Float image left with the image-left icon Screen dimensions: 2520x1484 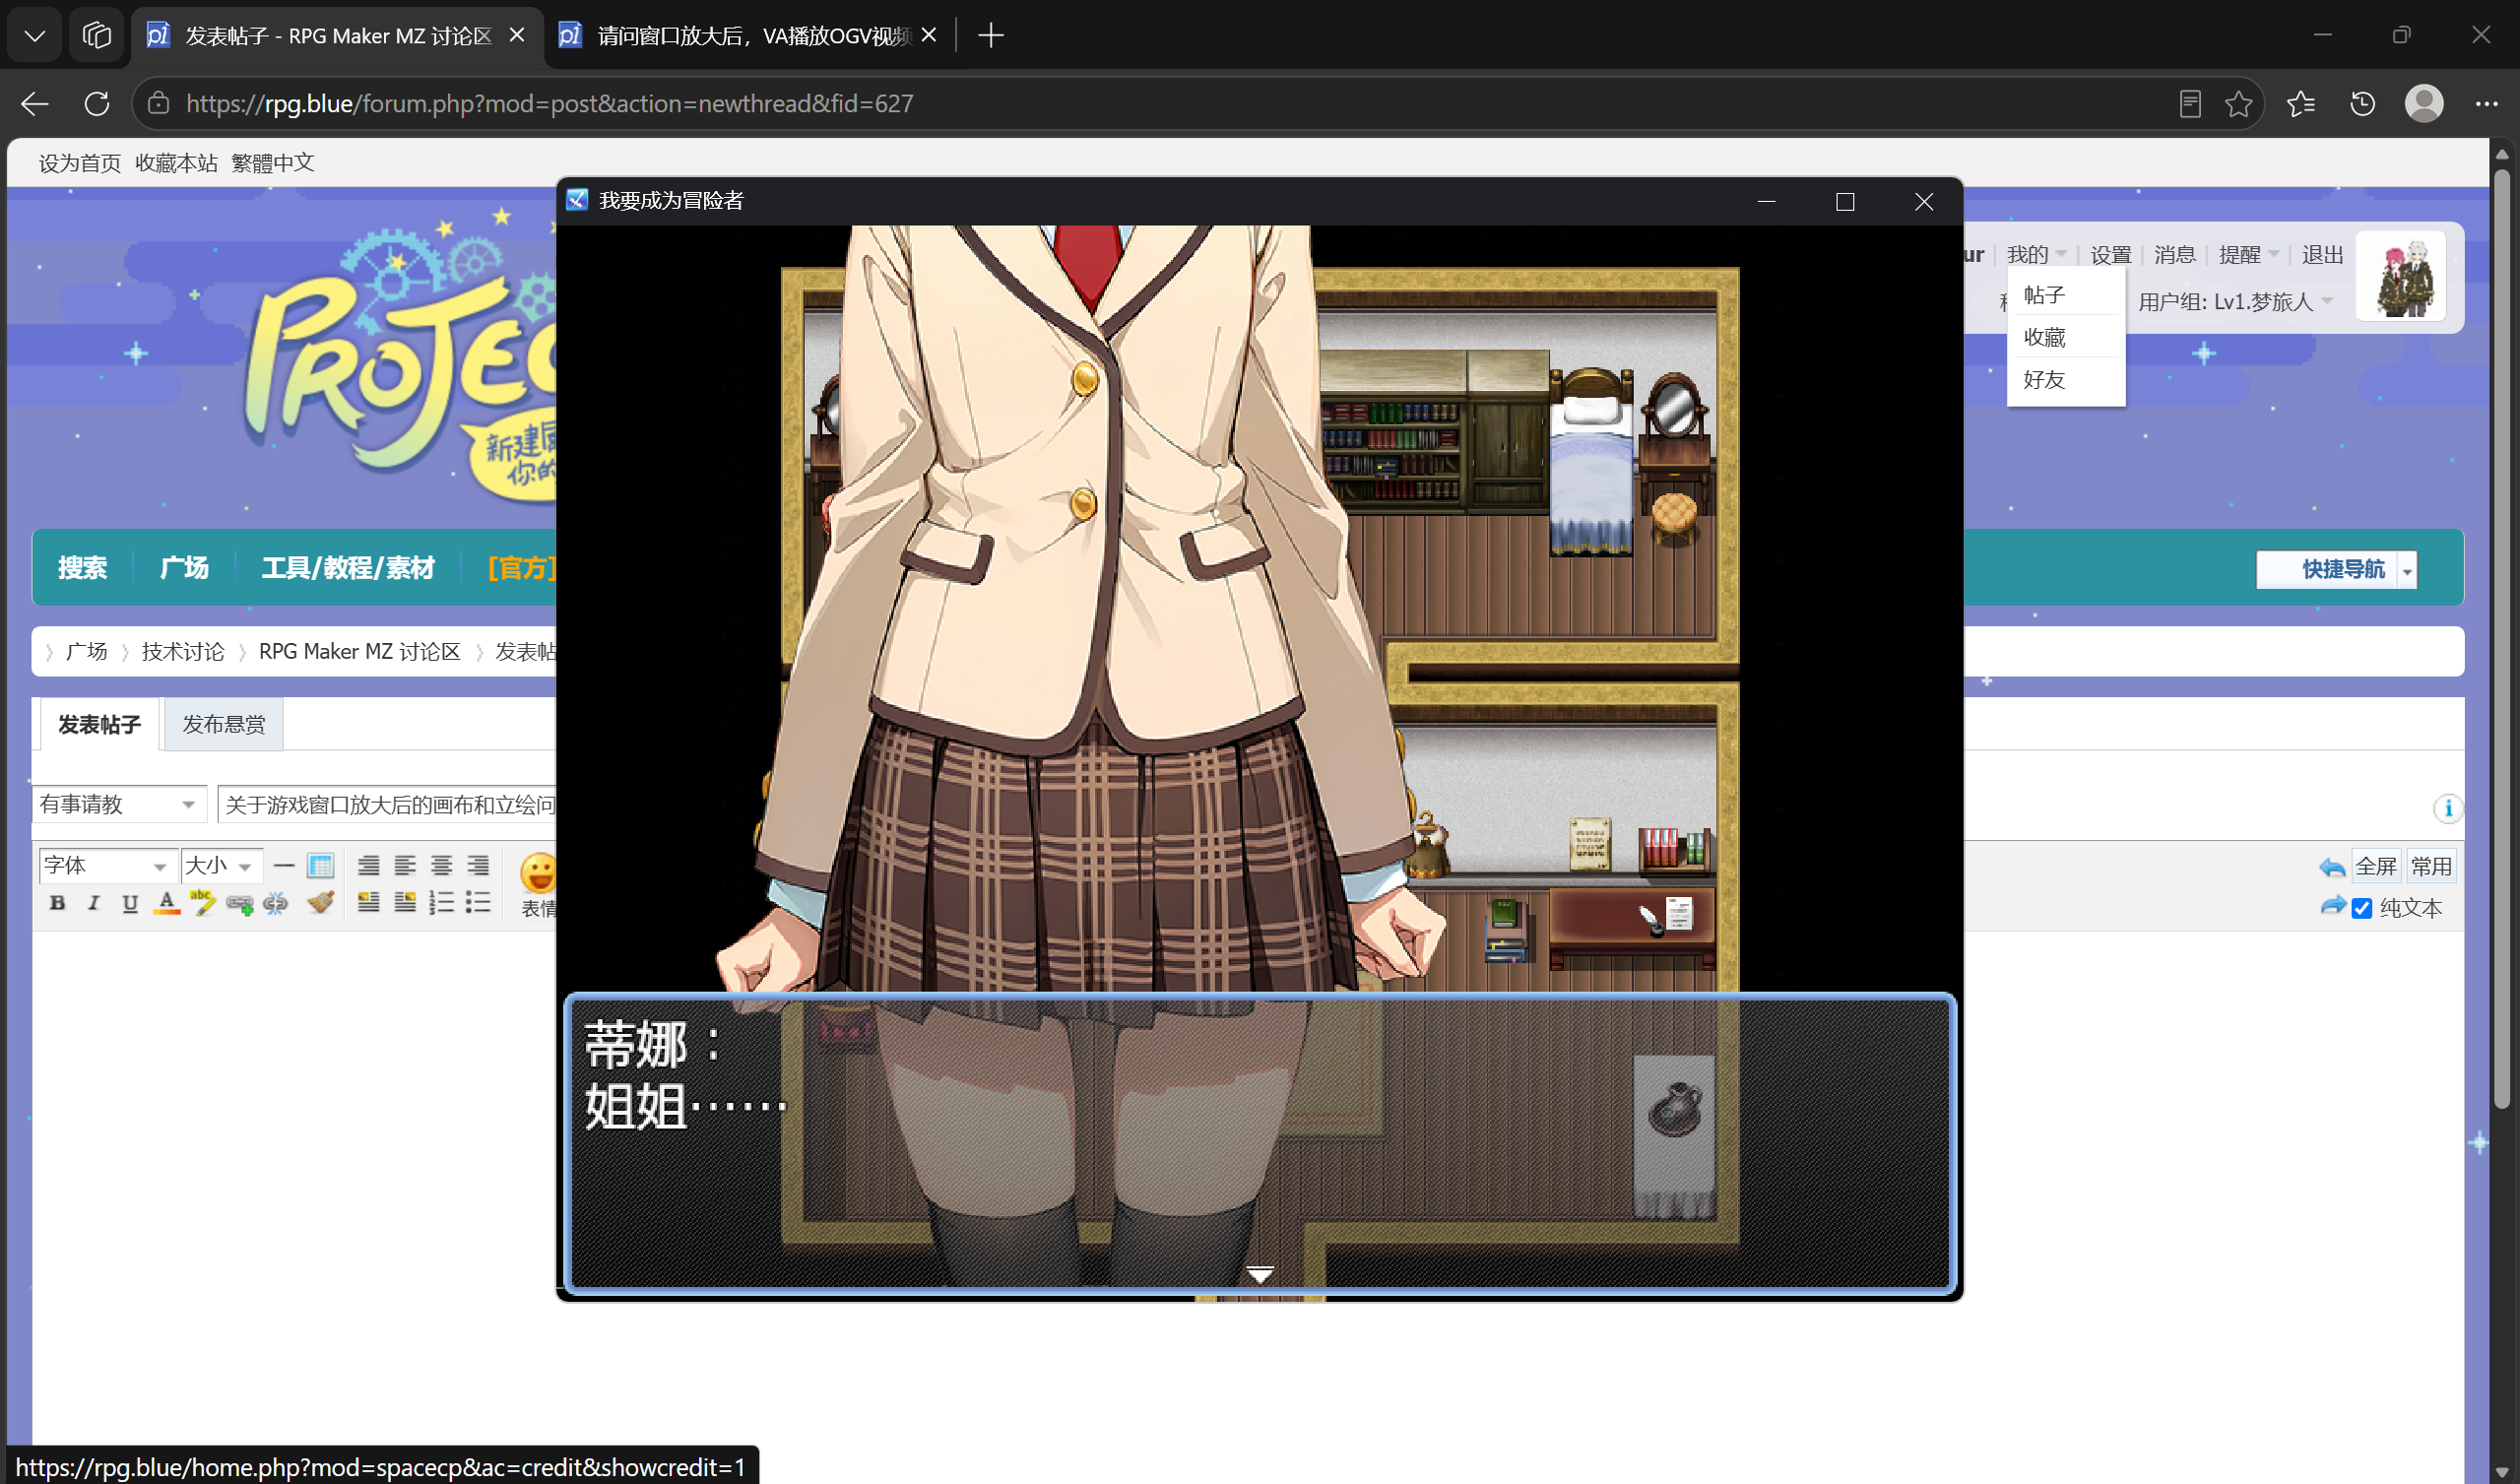(369, 903)
